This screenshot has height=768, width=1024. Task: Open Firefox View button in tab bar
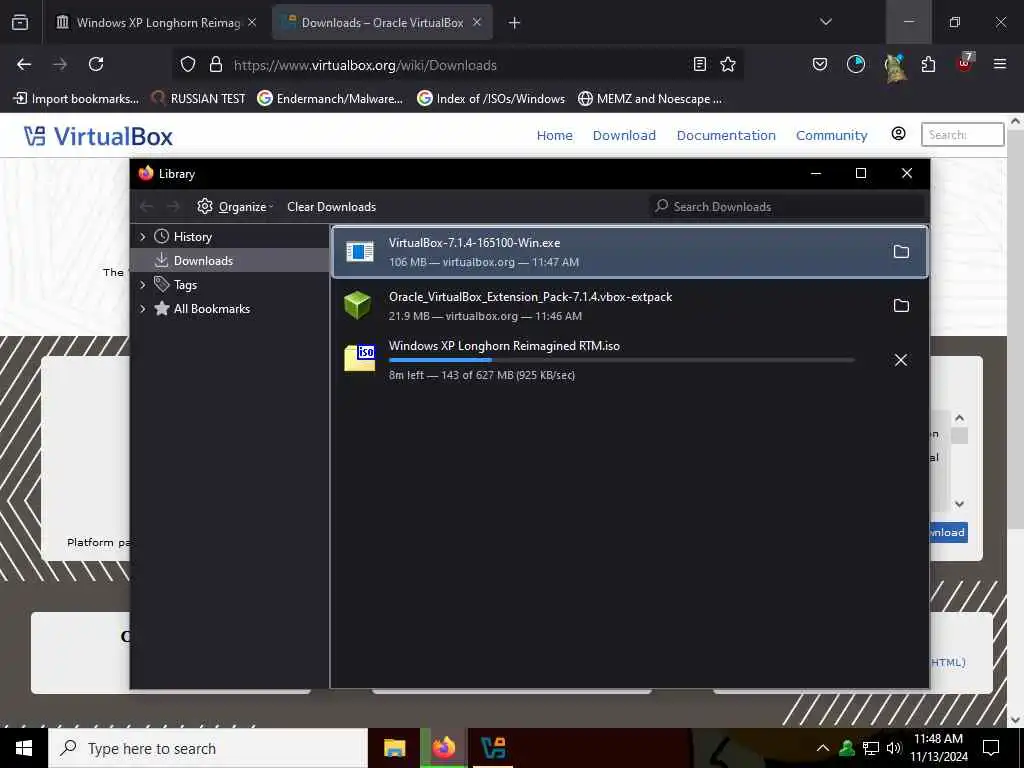click(20, 23)
